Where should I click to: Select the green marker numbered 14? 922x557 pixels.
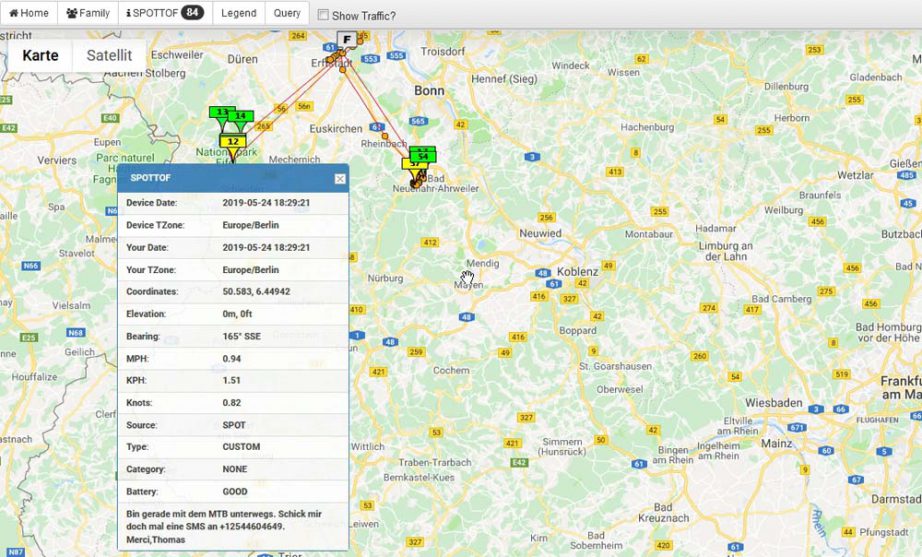tap(241, 116)
